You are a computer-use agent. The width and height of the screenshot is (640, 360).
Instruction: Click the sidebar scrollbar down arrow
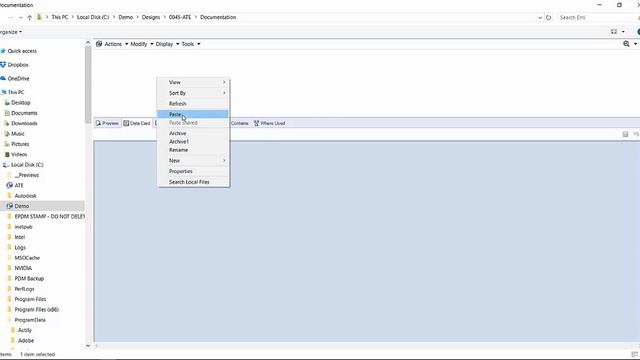[x=88, y=346]
